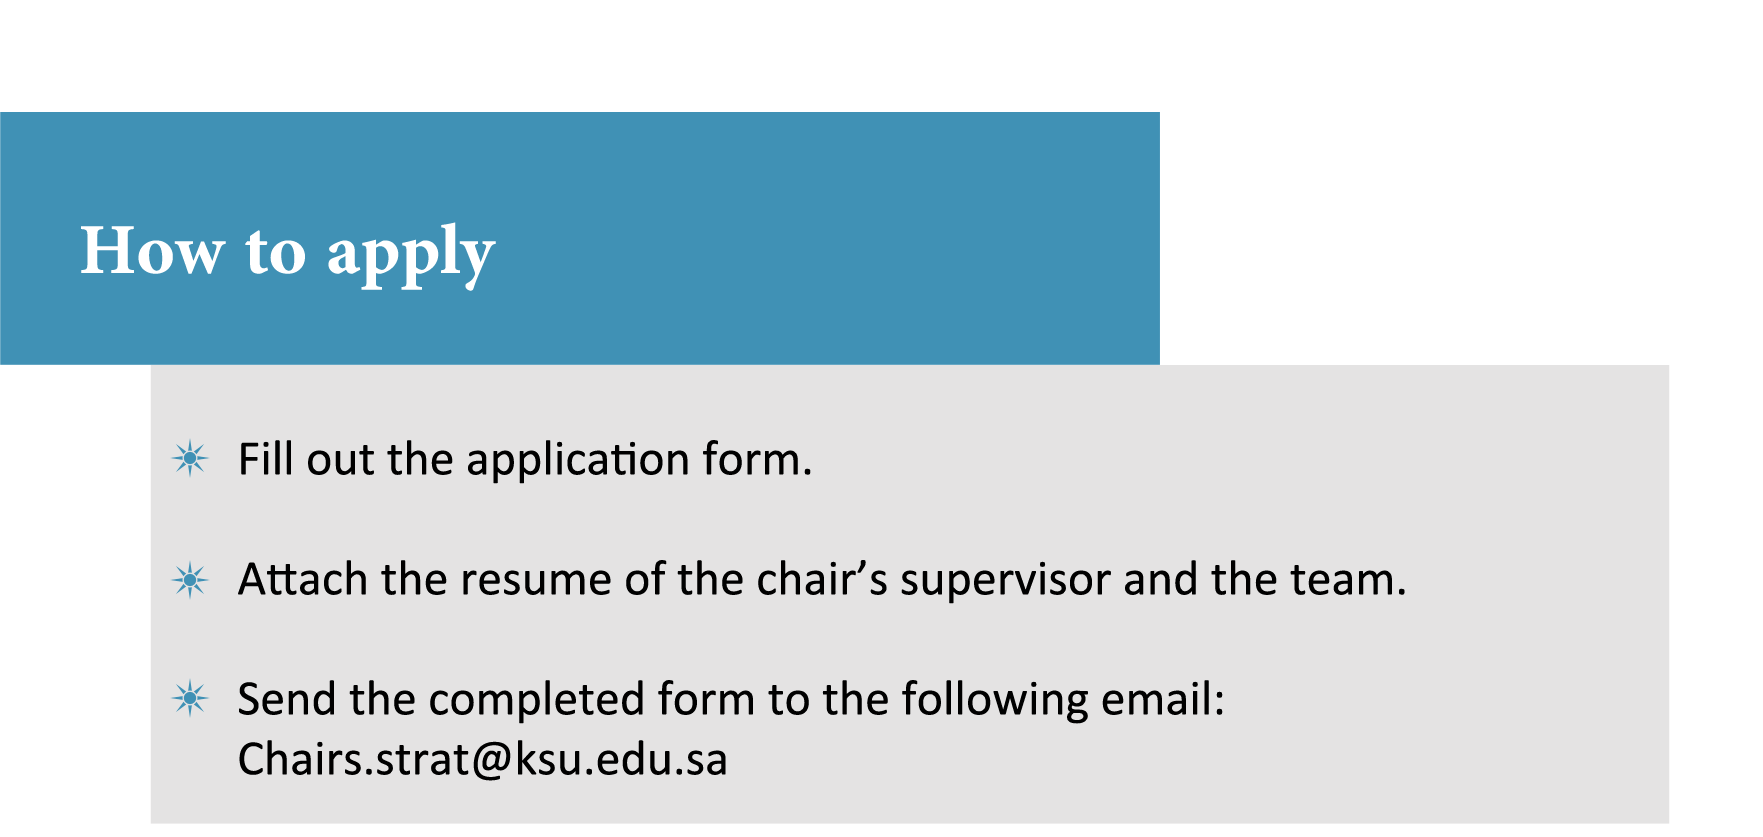
Task: Click the "How to apply" heading
Action: [x=287, y=250]
